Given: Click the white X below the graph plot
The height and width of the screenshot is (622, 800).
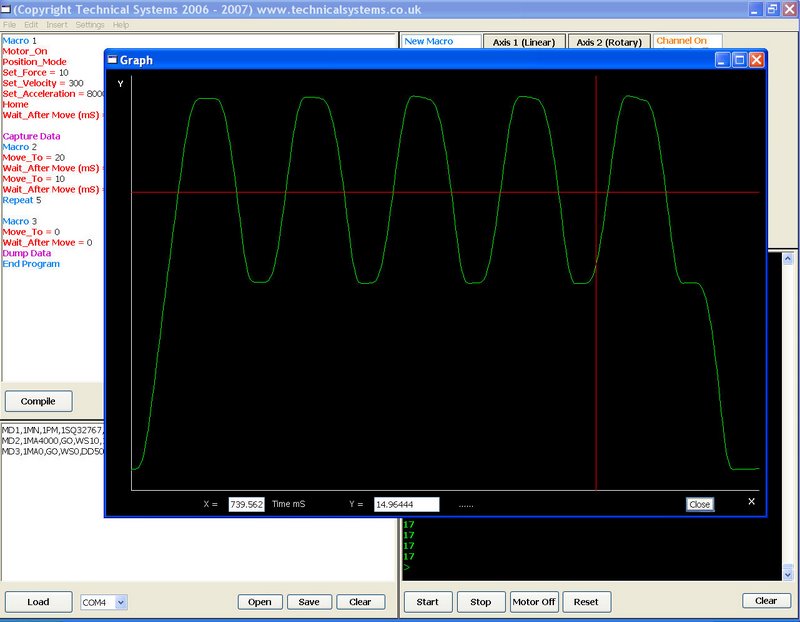Looking at the screenshot, I should click(x=751, y=501).
